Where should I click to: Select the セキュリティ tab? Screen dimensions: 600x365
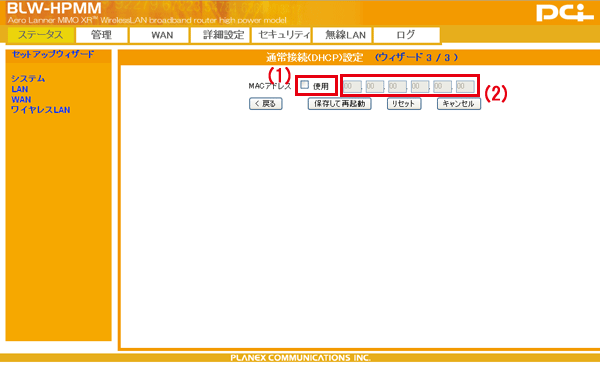[284, 35]
